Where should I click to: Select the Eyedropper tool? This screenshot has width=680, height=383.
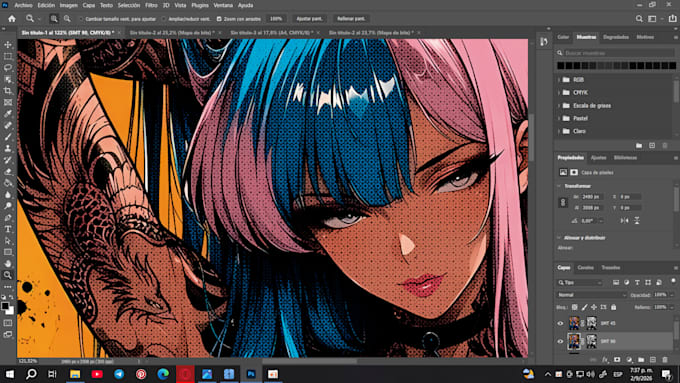[x=8, y=114]
